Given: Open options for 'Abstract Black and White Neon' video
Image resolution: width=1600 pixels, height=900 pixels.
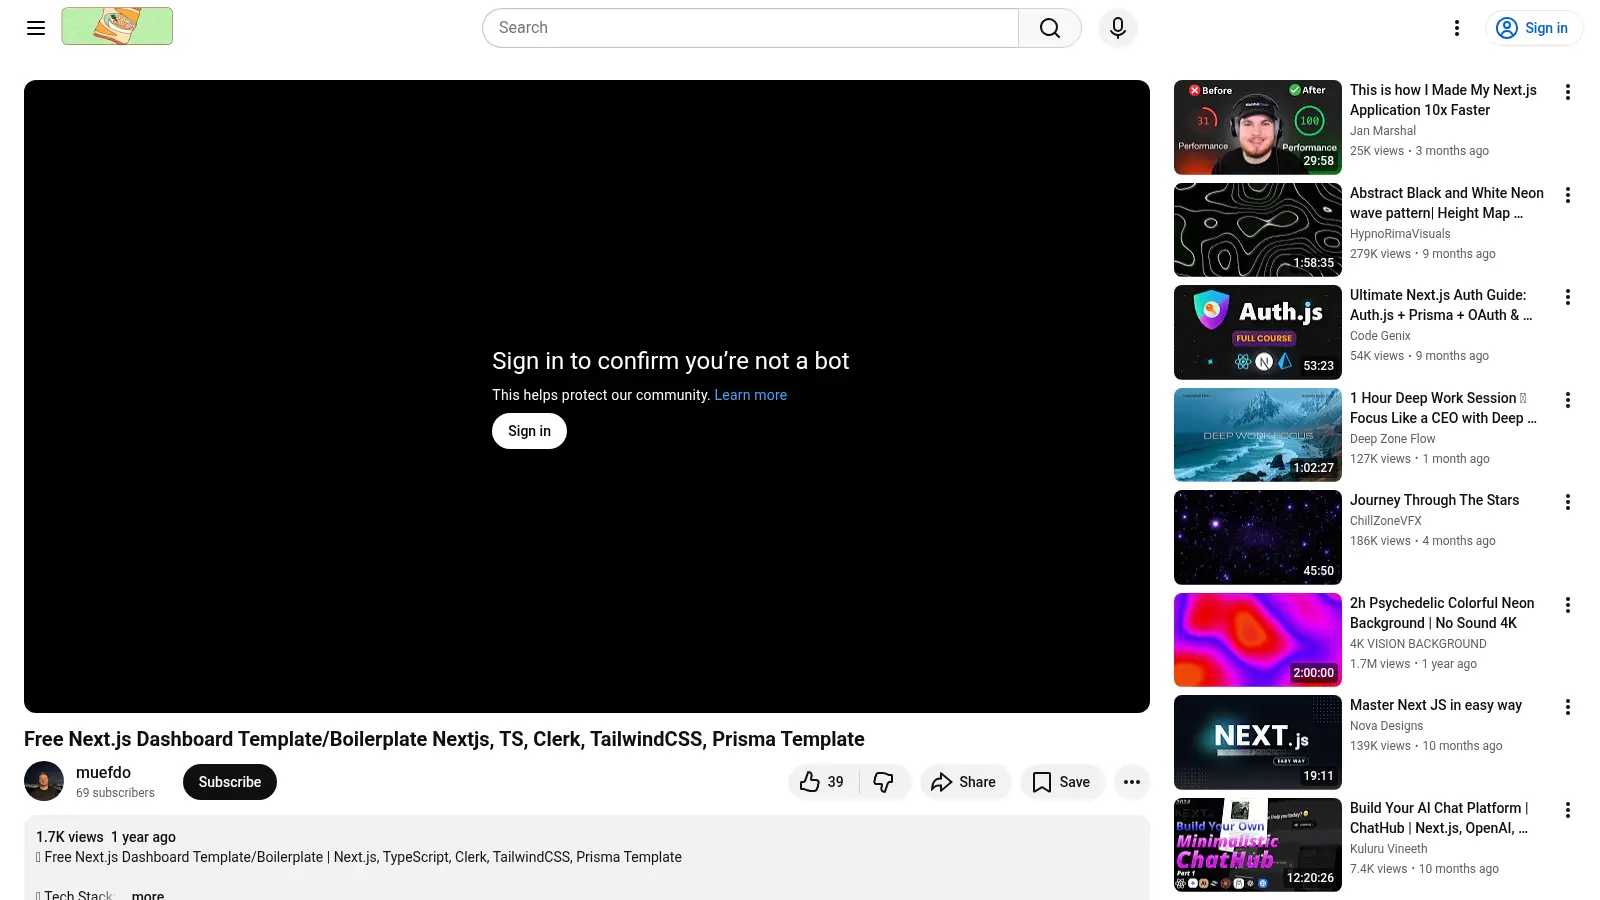Looking at the screenshot, I should [x=1568, y=195].
